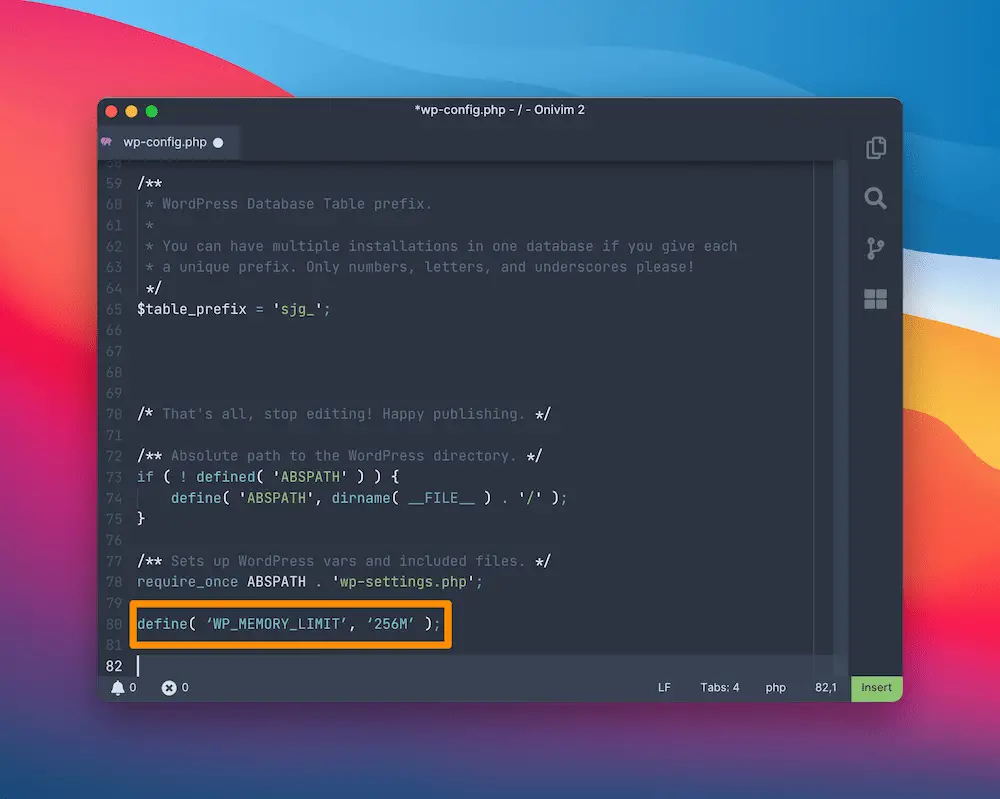Image resolution: width=1000 pixels, height=799 pixels.
Task: Click the unsaved dot on wp-config.php tab
Action: [218, 143]
